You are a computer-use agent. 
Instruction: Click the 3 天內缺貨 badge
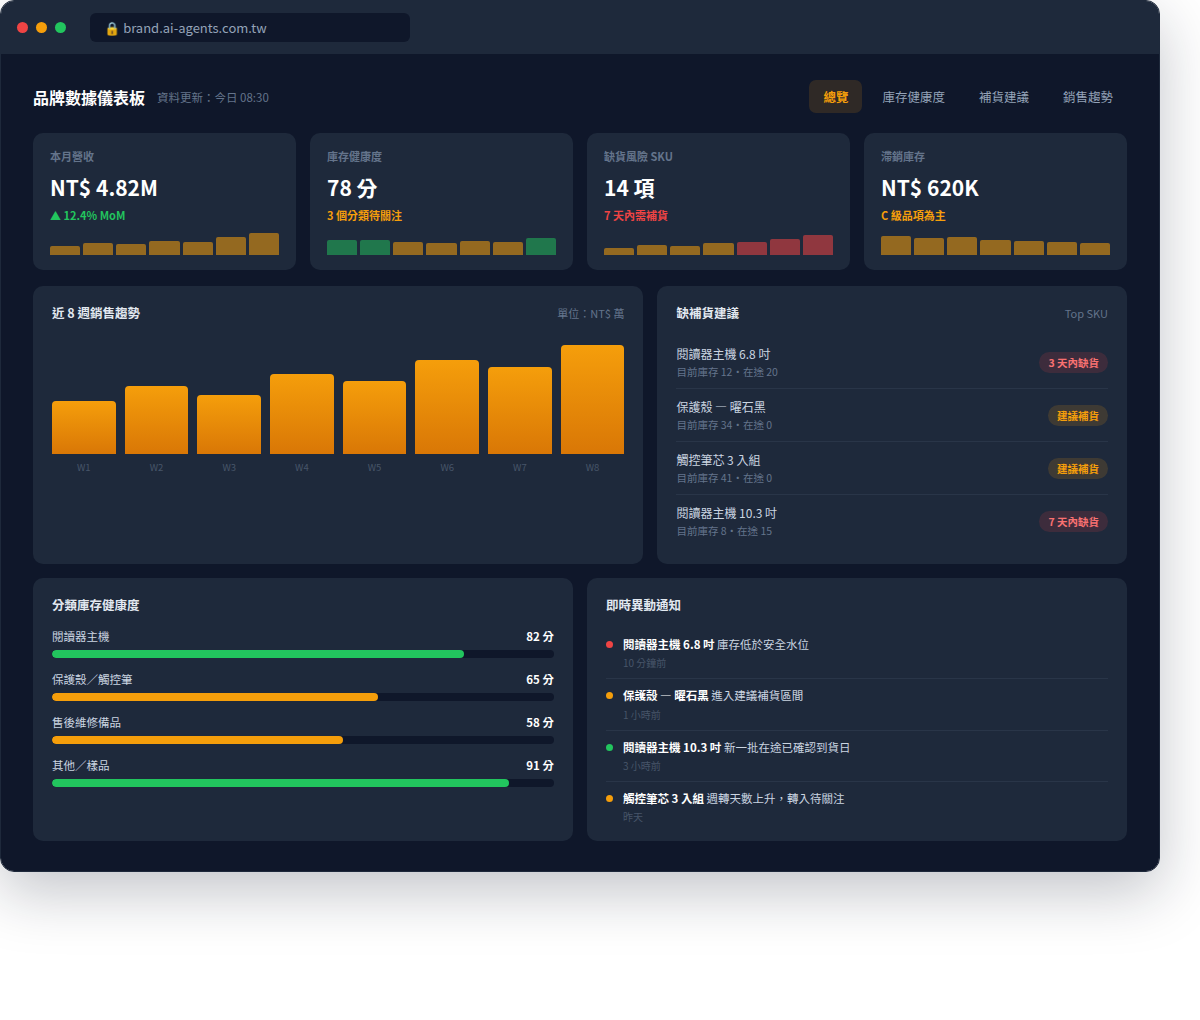click(1073, 363)
